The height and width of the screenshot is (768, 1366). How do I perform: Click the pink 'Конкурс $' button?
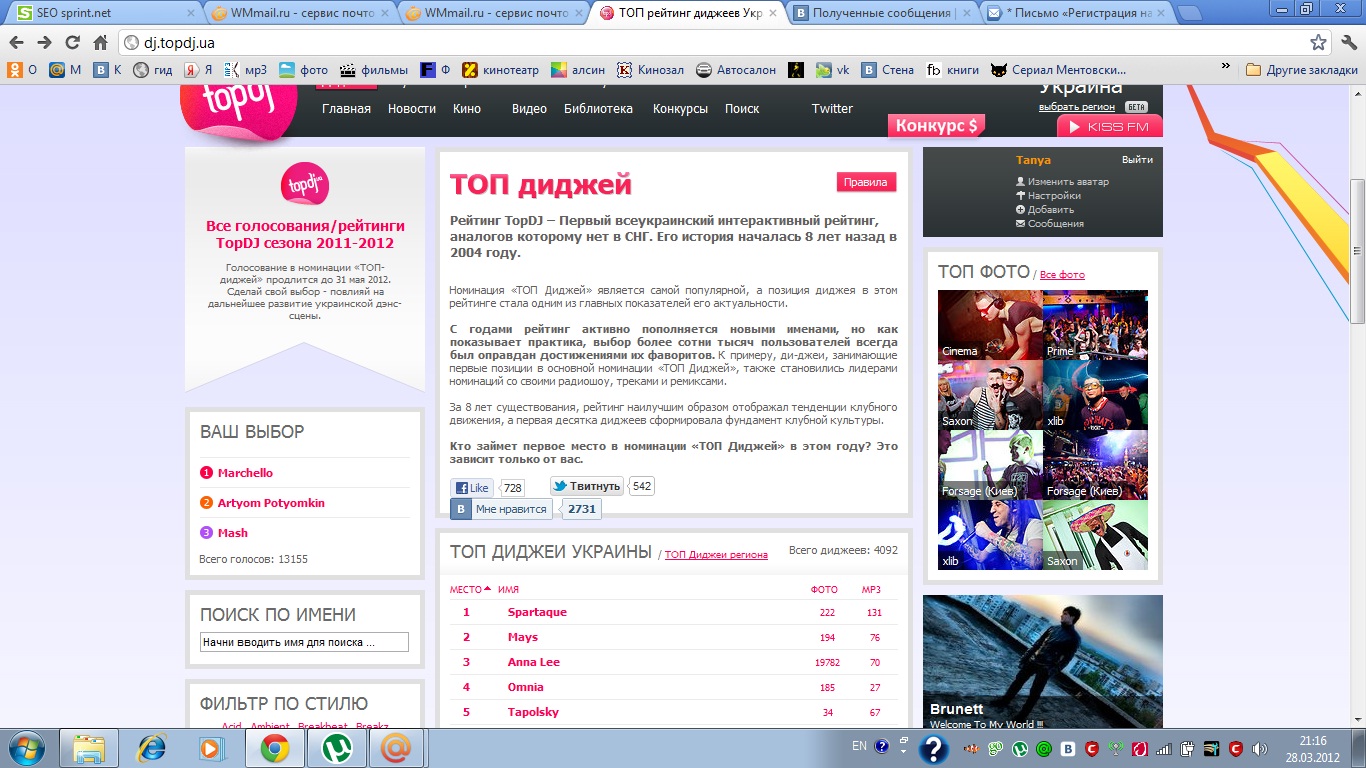(936, 126)
